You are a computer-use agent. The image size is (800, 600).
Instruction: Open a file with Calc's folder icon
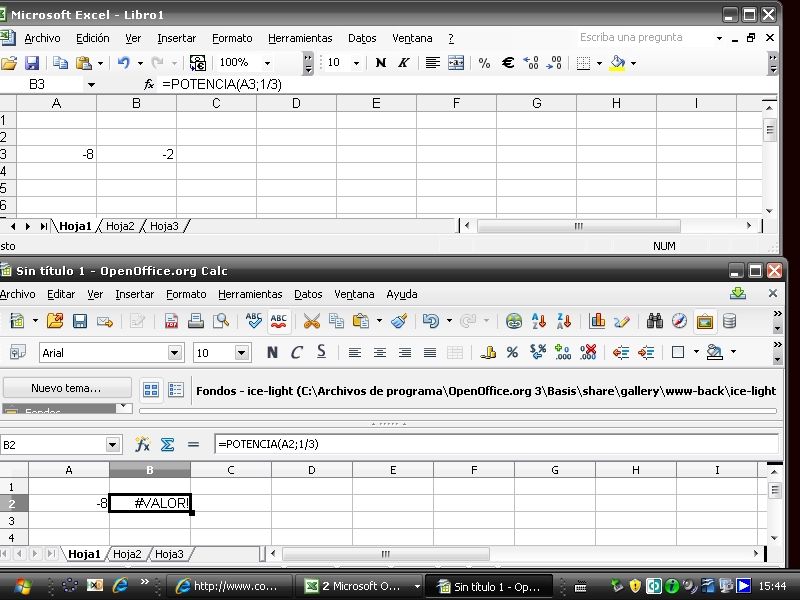coord(55,321)
